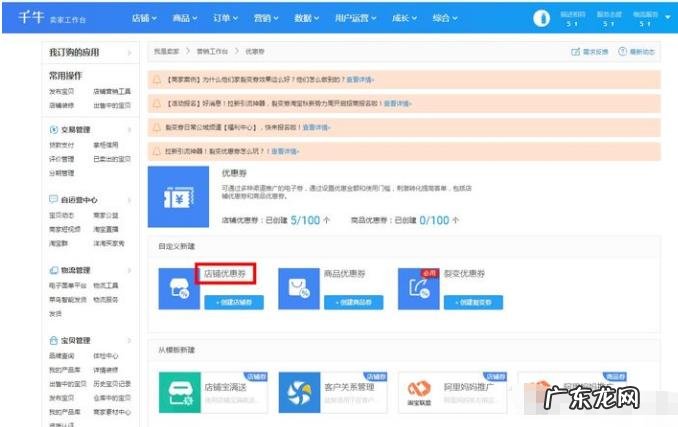678x427 pixels.
Task: Click the 创建店铺券 button
Action: [234, 302]
